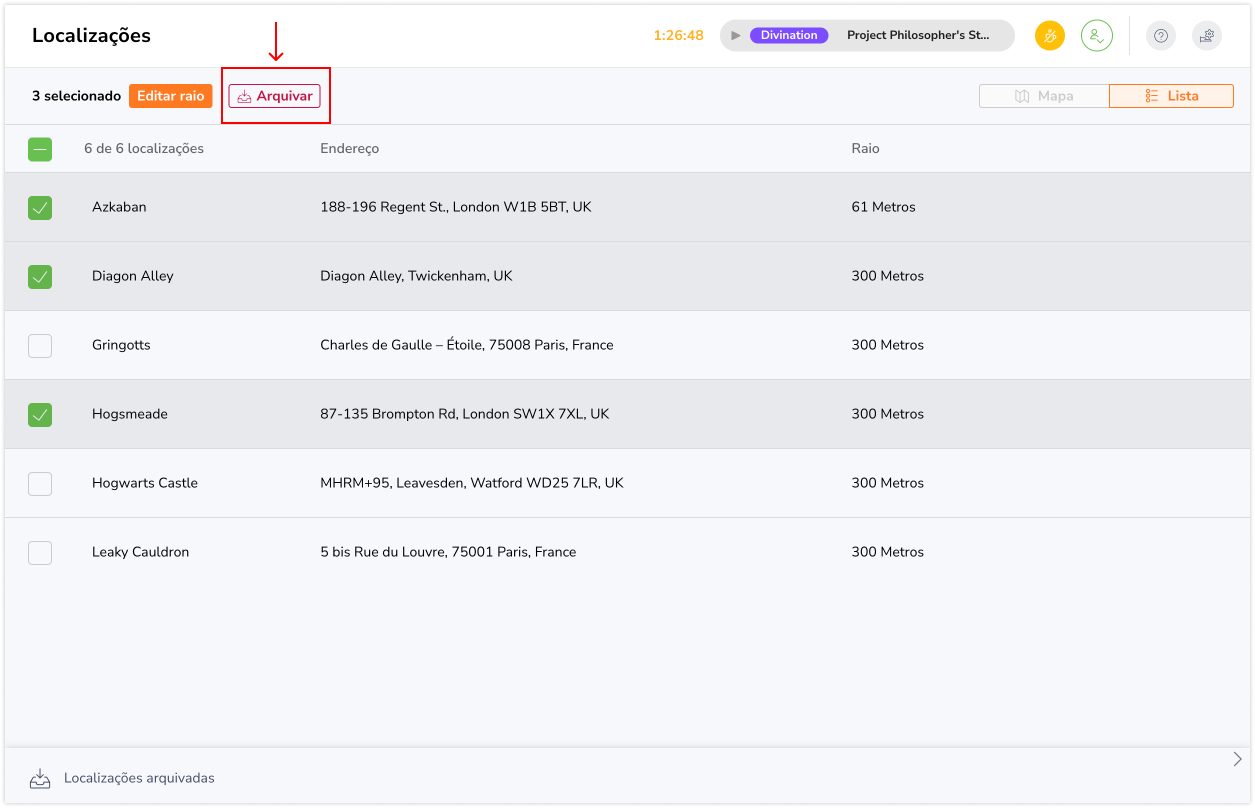Click the yellow break coffee-cup icon
The width and height of the screenshot is (1255, 808).
point(1049,36)
